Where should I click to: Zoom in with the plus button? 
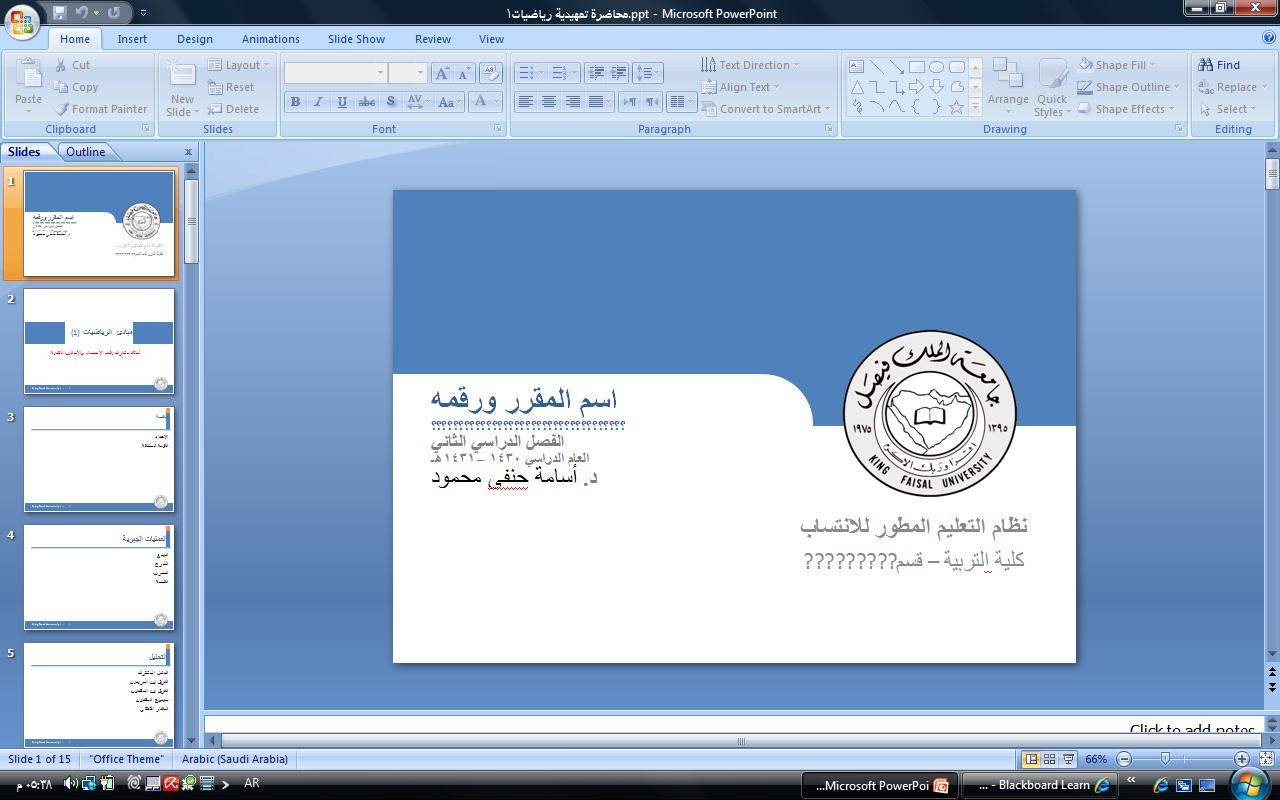[1241, 759]
